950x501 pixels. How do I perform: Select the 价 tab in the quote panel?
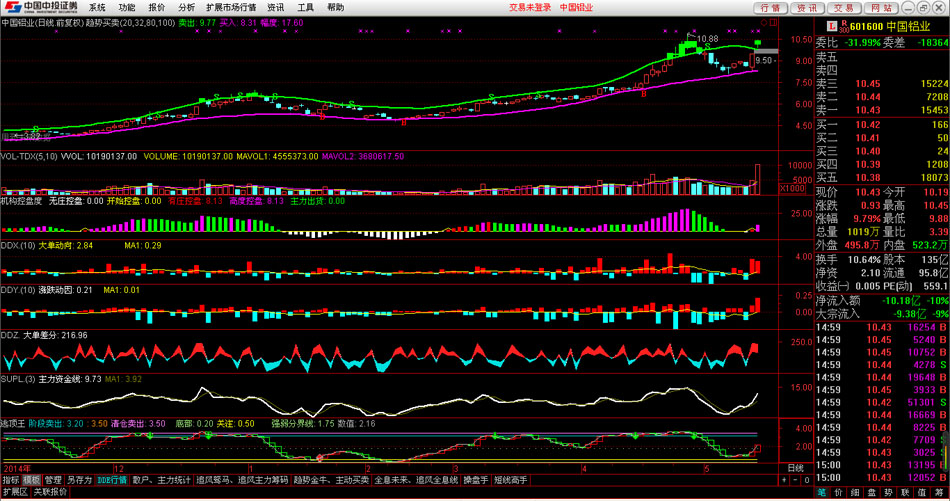(839, 493)
